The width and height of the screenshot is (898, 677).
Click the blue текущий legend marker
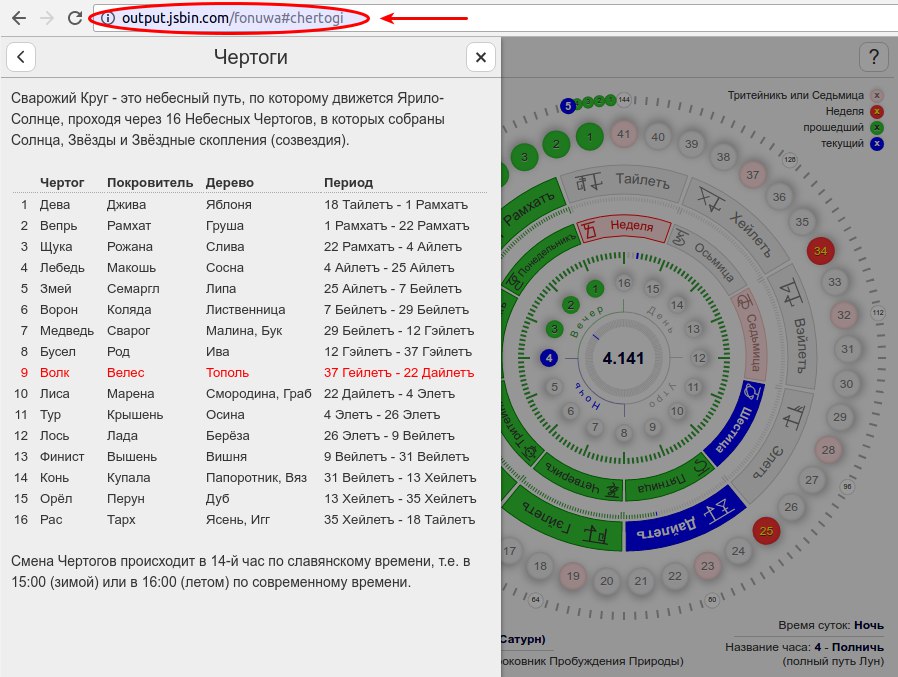click(x=877, y=143)
